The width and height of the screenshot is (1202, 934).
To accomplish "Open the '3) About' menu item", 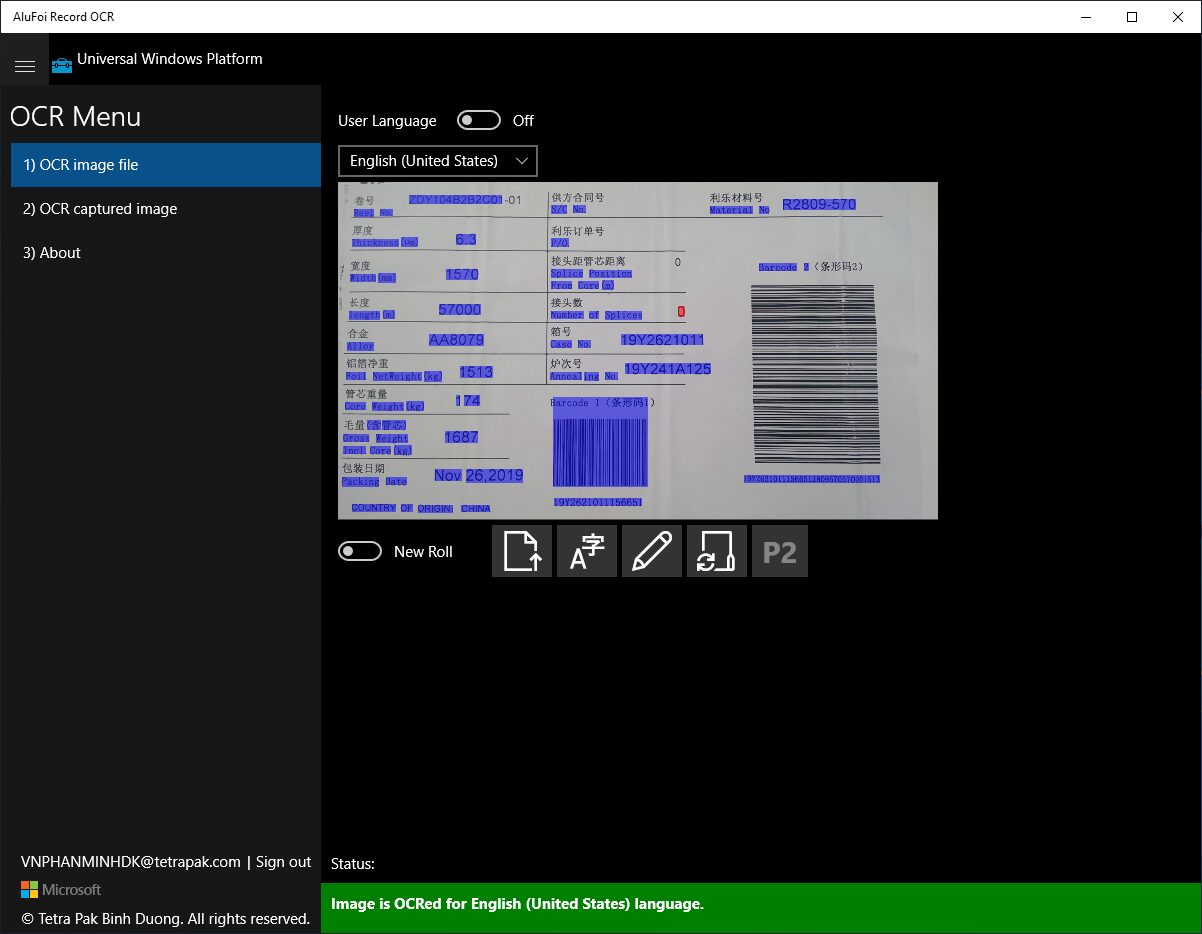I will point(166,253).
